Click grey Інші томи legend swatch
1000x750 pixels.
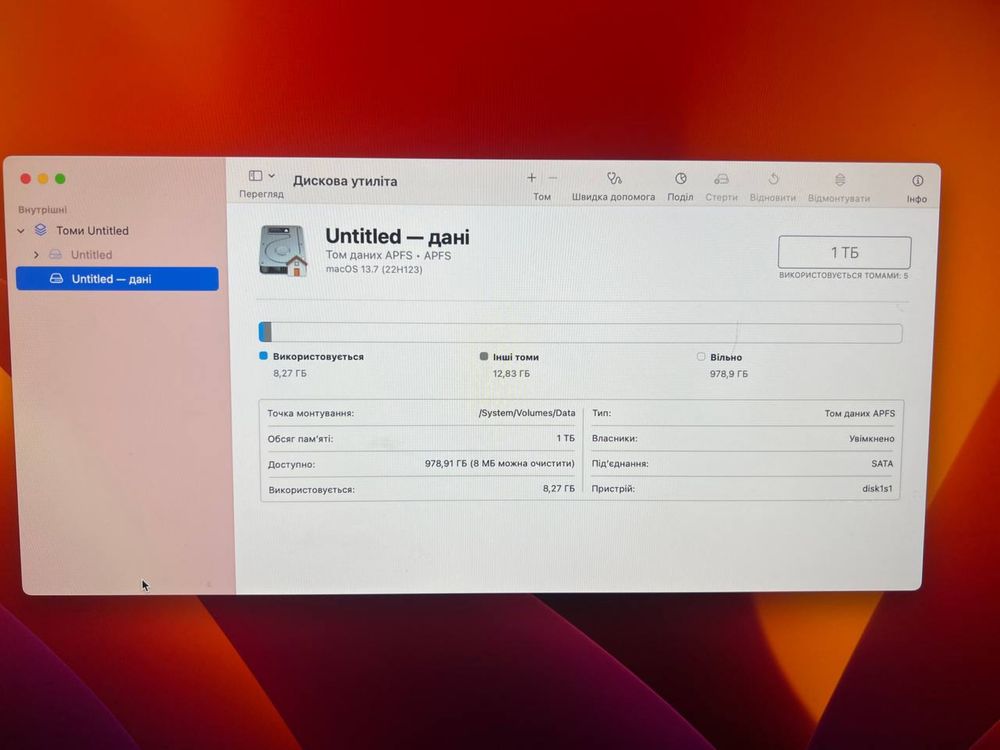(x=483, y=357)
